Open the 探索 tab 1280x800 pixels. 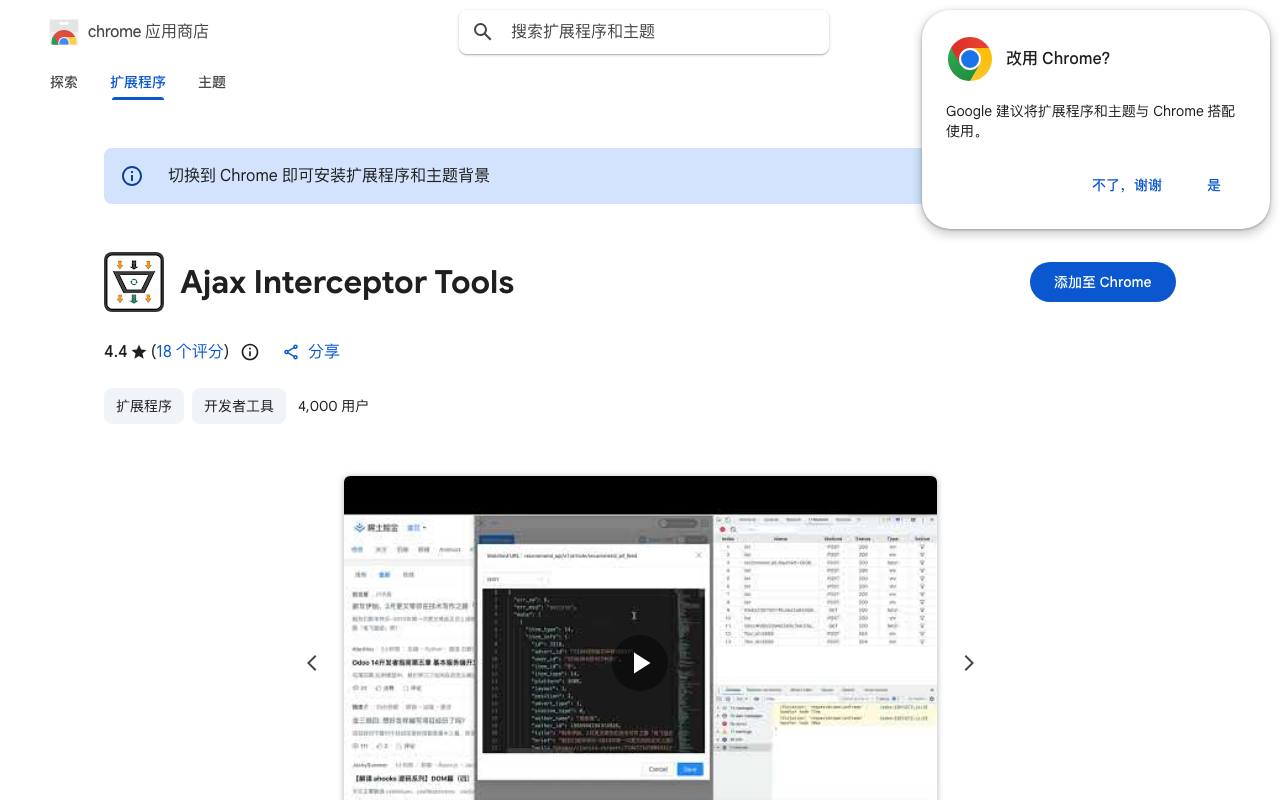[64, 82]
